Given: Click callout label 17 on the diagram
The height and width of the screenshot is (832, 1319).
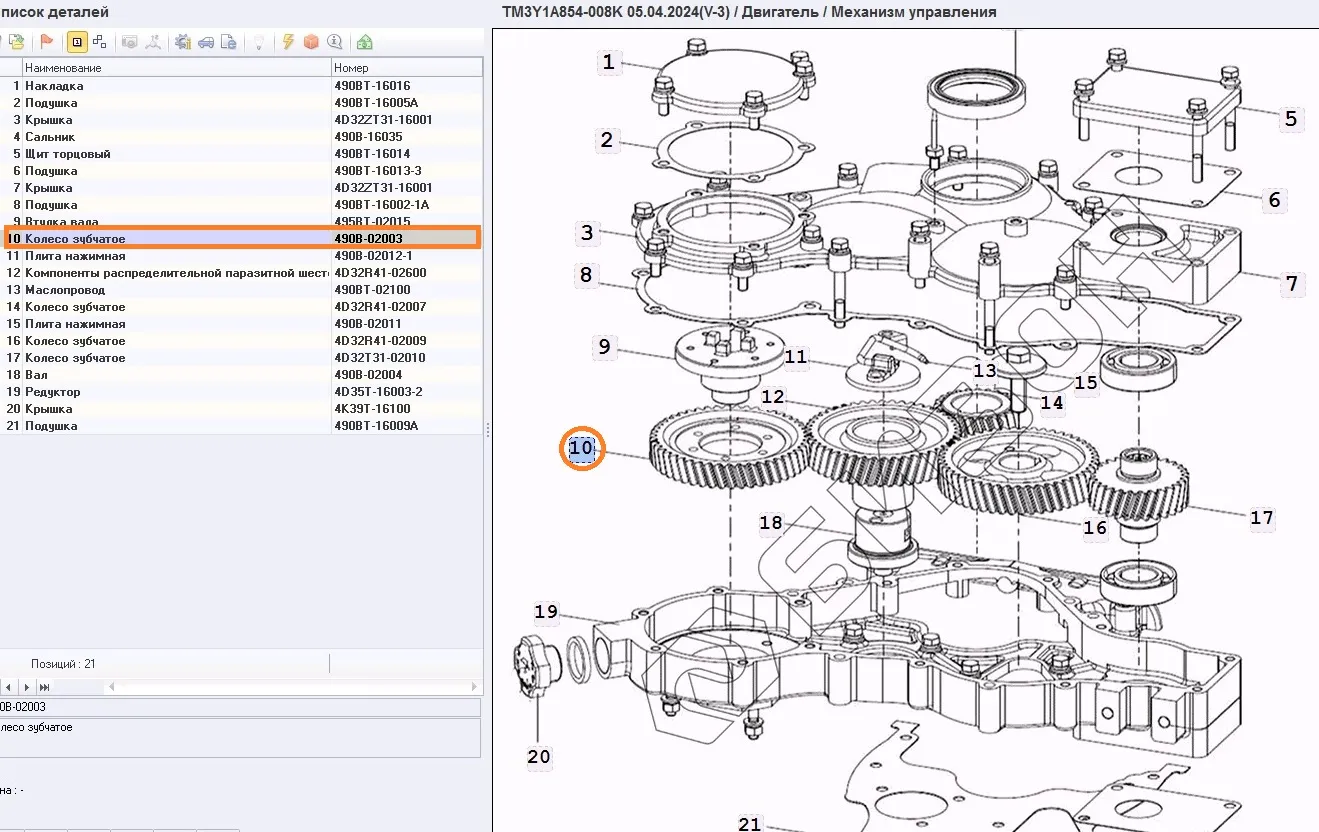Looking at the screenshot, I should tap(1261, 518).
